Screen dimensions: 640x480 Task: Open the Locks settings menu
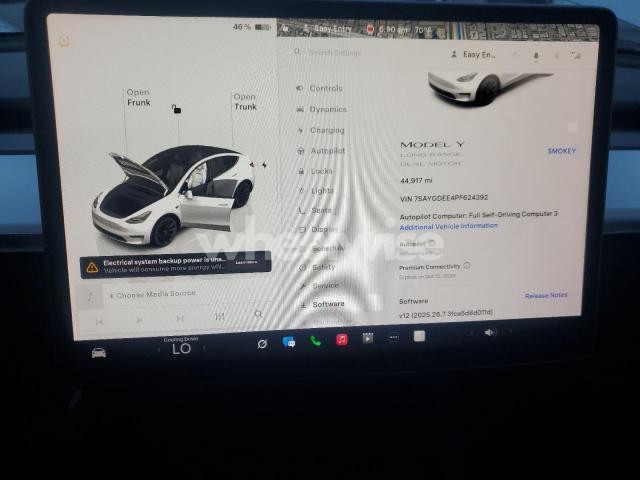316,171
